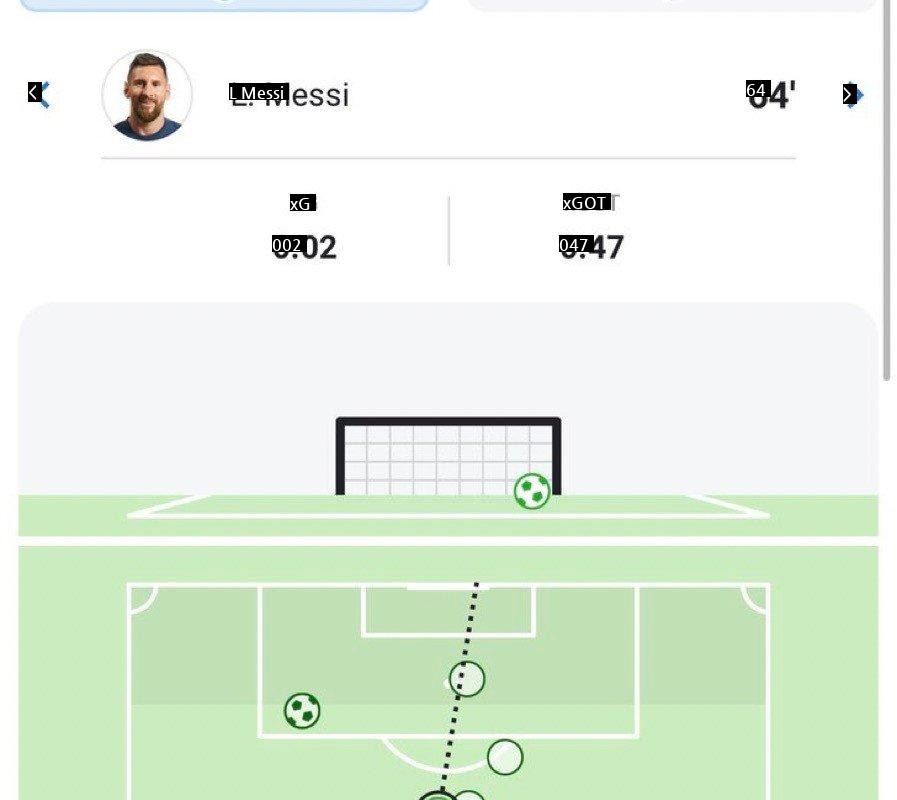Switch to the left top tab
The image size is (897, 800).
[224, 5]
